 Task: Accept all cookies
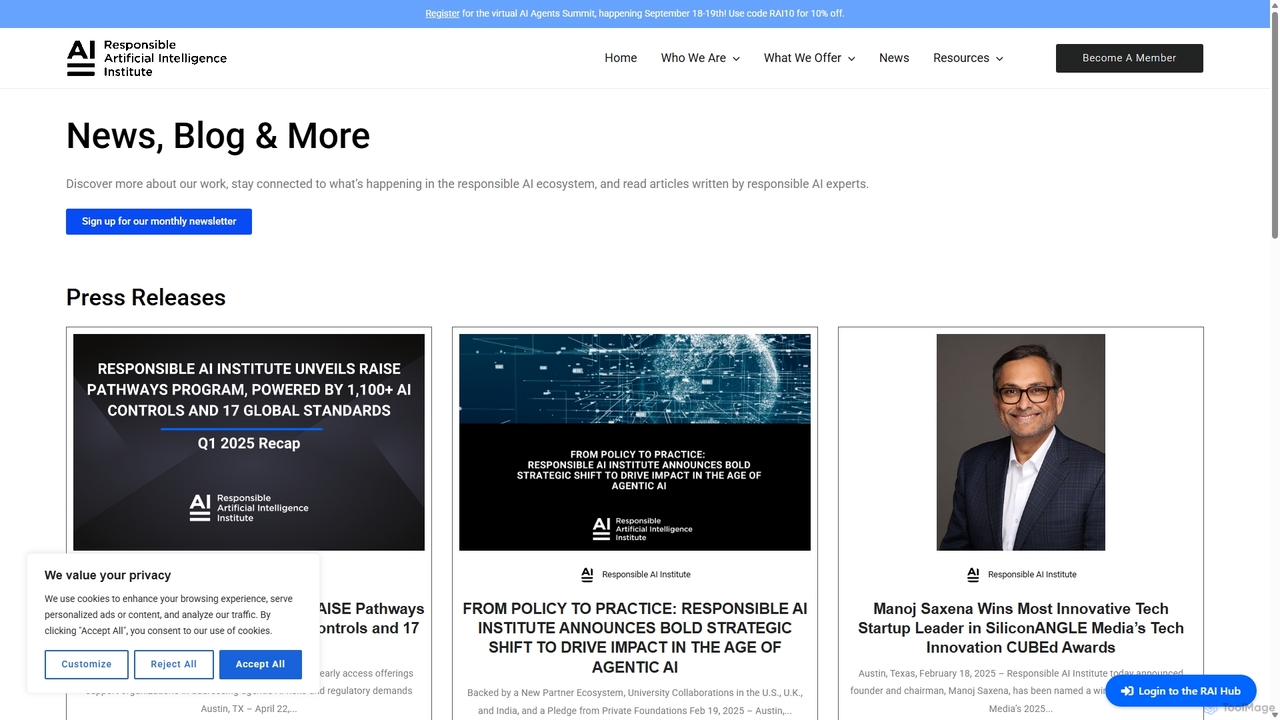pyautogui.click(x=260, y=664)
